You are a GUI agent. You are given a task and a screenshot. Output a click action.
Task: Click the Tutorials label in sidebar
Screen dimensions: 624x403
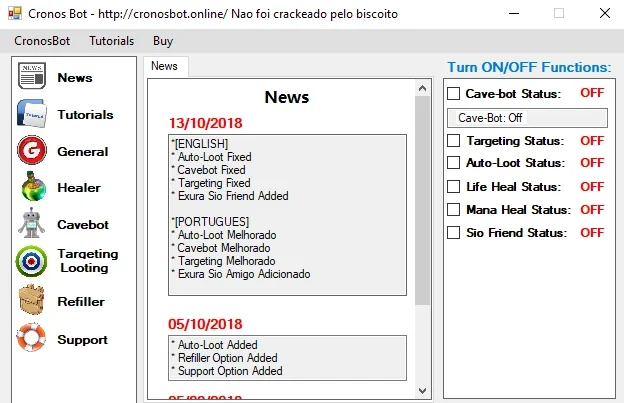point(85,115)
